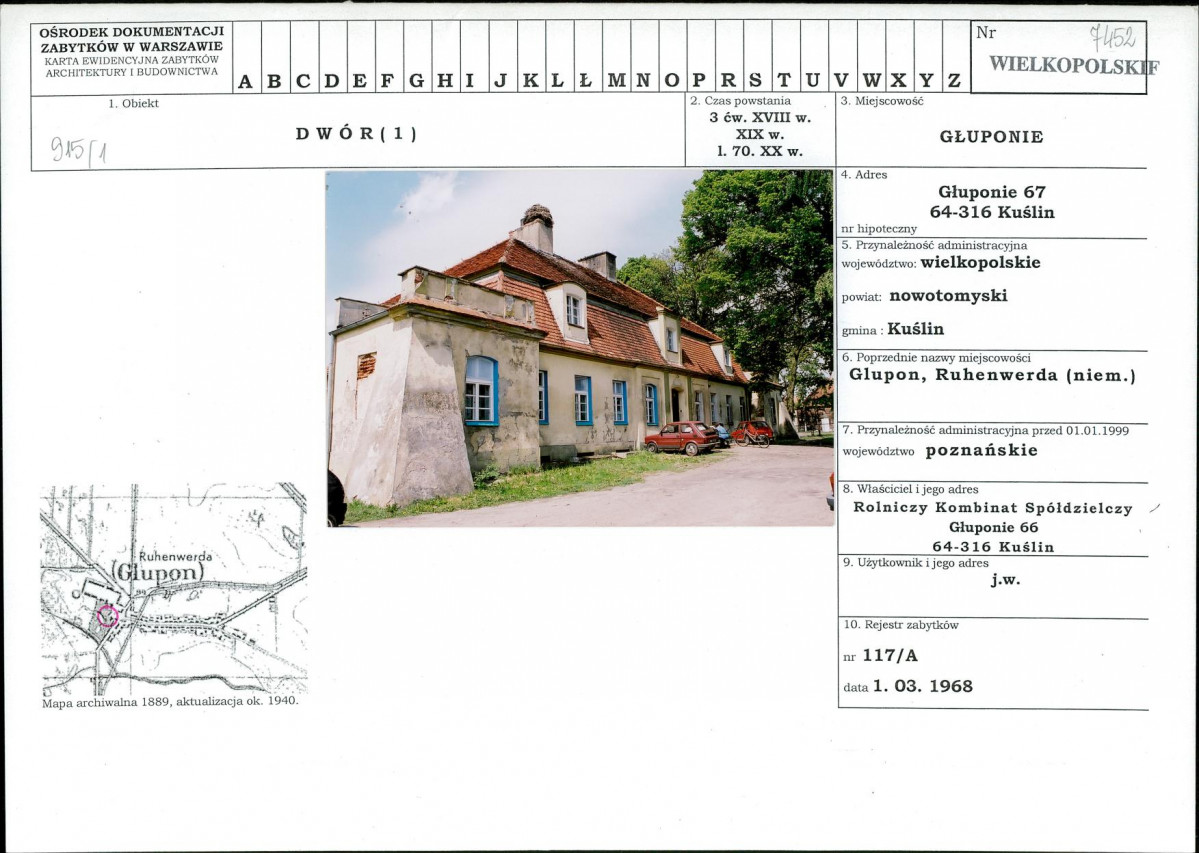Select letter H in the alphabet index
The width and height of the screenshot is (1199, 853).
(445, 81)
